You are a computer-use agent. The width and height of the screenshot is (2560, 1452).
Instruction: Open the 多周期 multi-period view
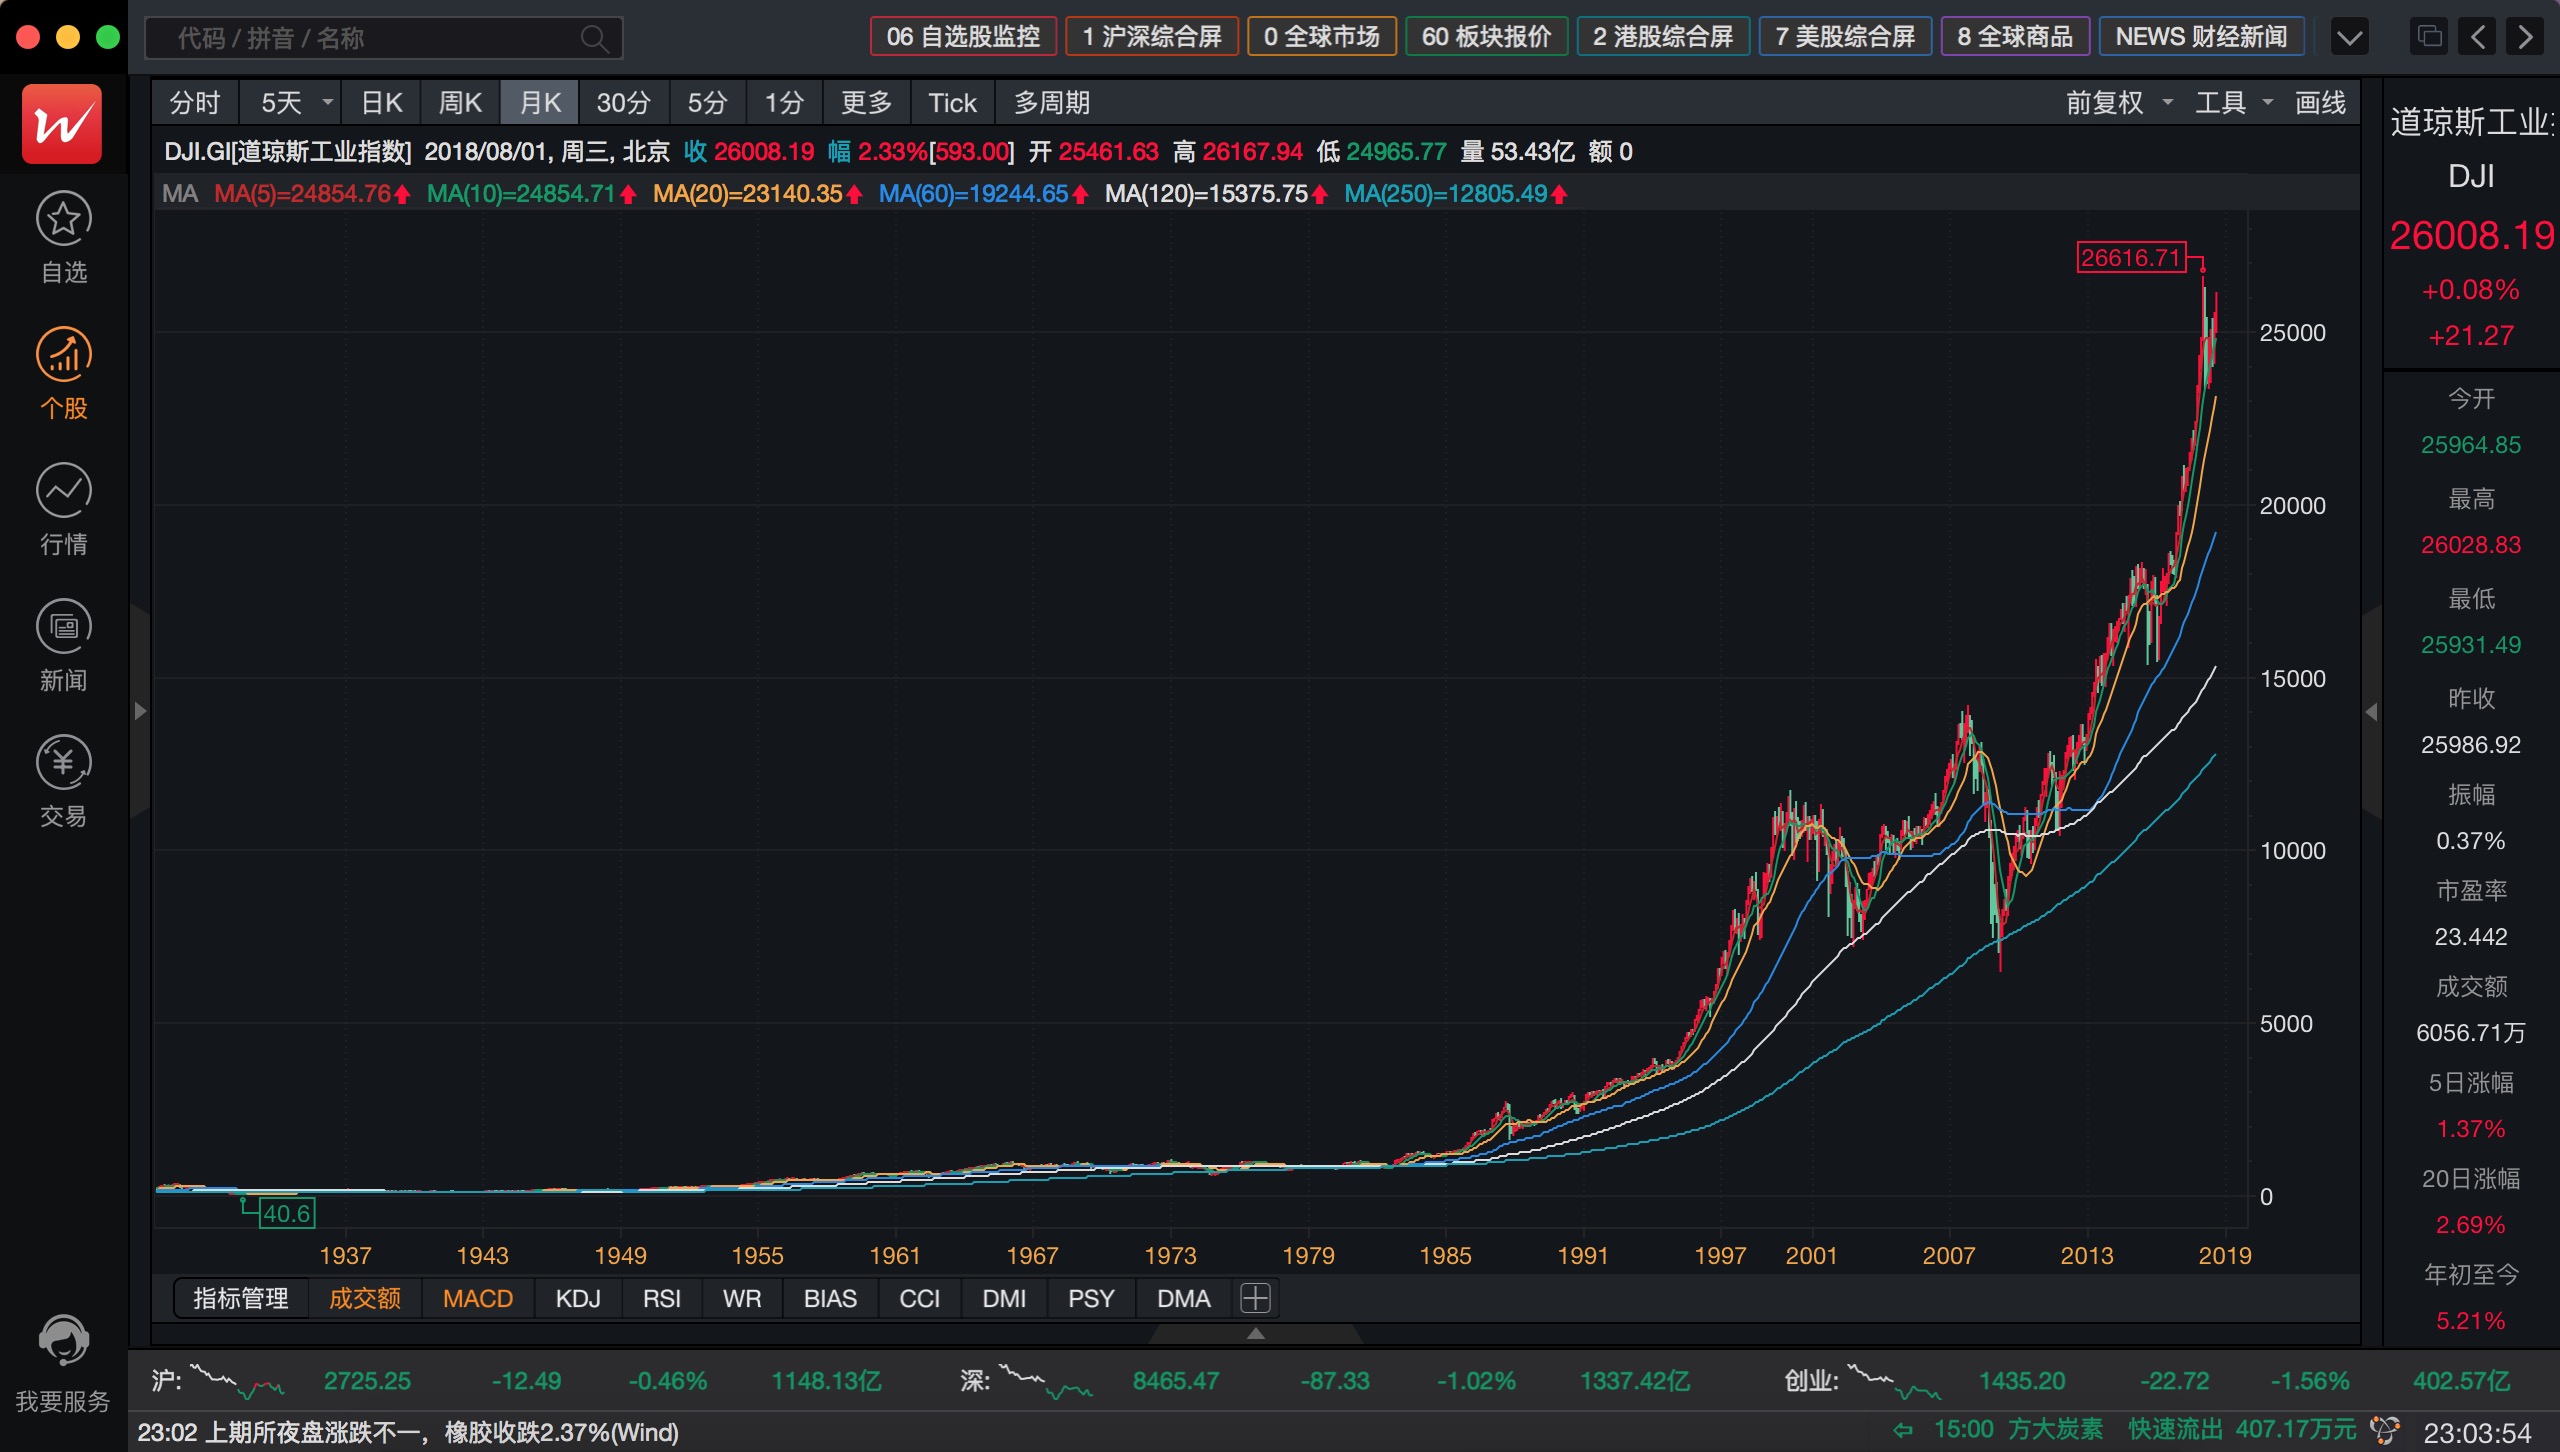1052,102
